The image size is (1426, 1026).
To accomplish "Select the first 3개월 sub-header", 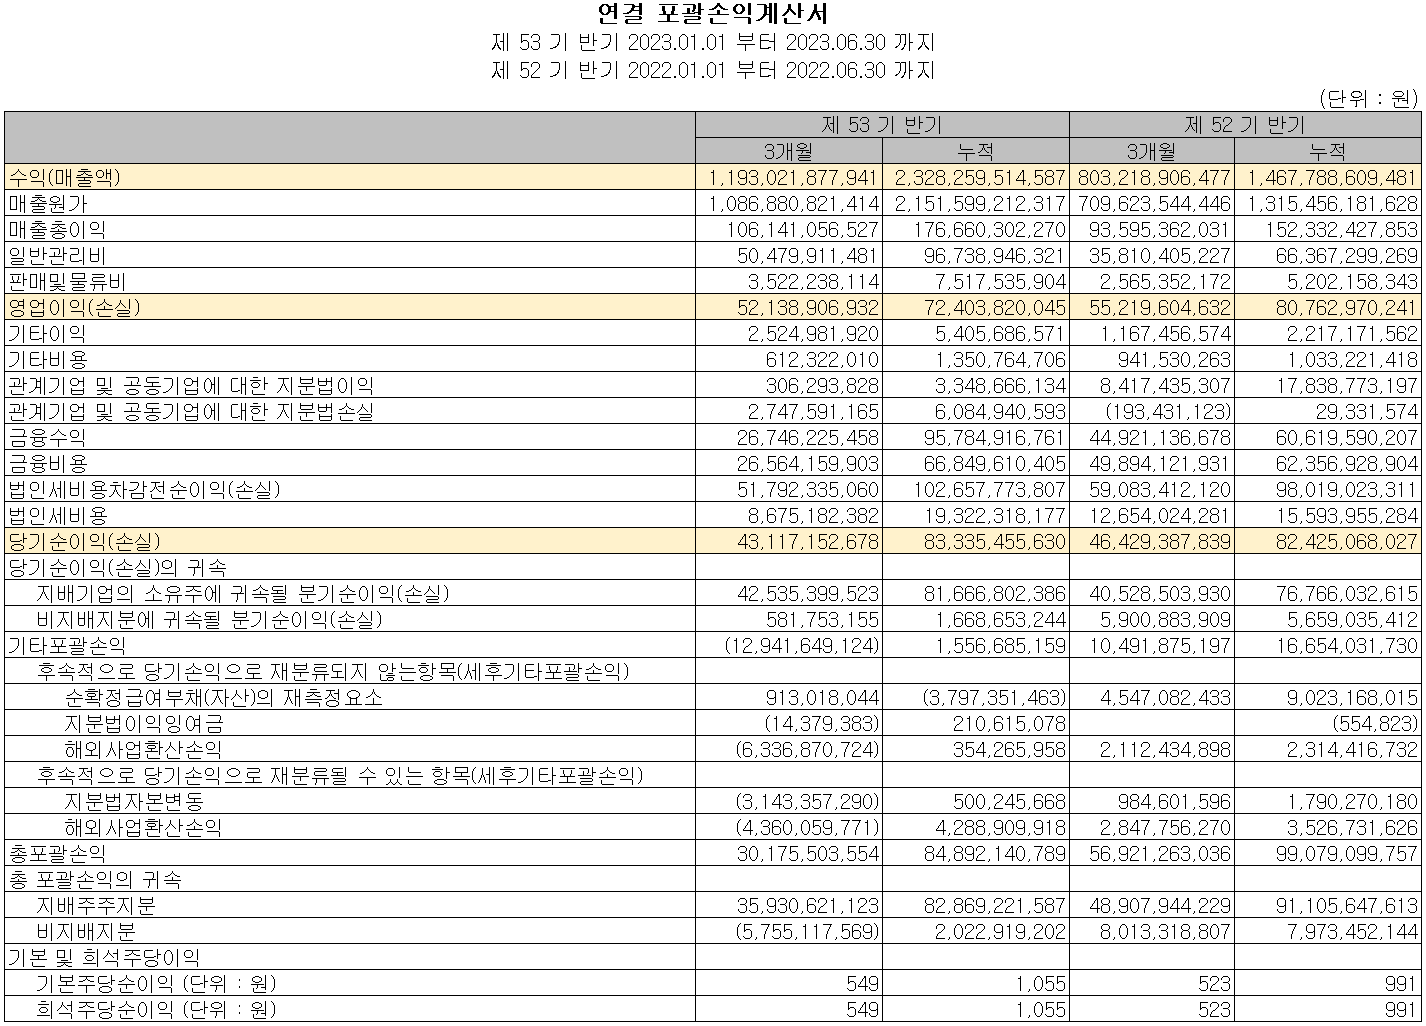I will pos(789,149).
